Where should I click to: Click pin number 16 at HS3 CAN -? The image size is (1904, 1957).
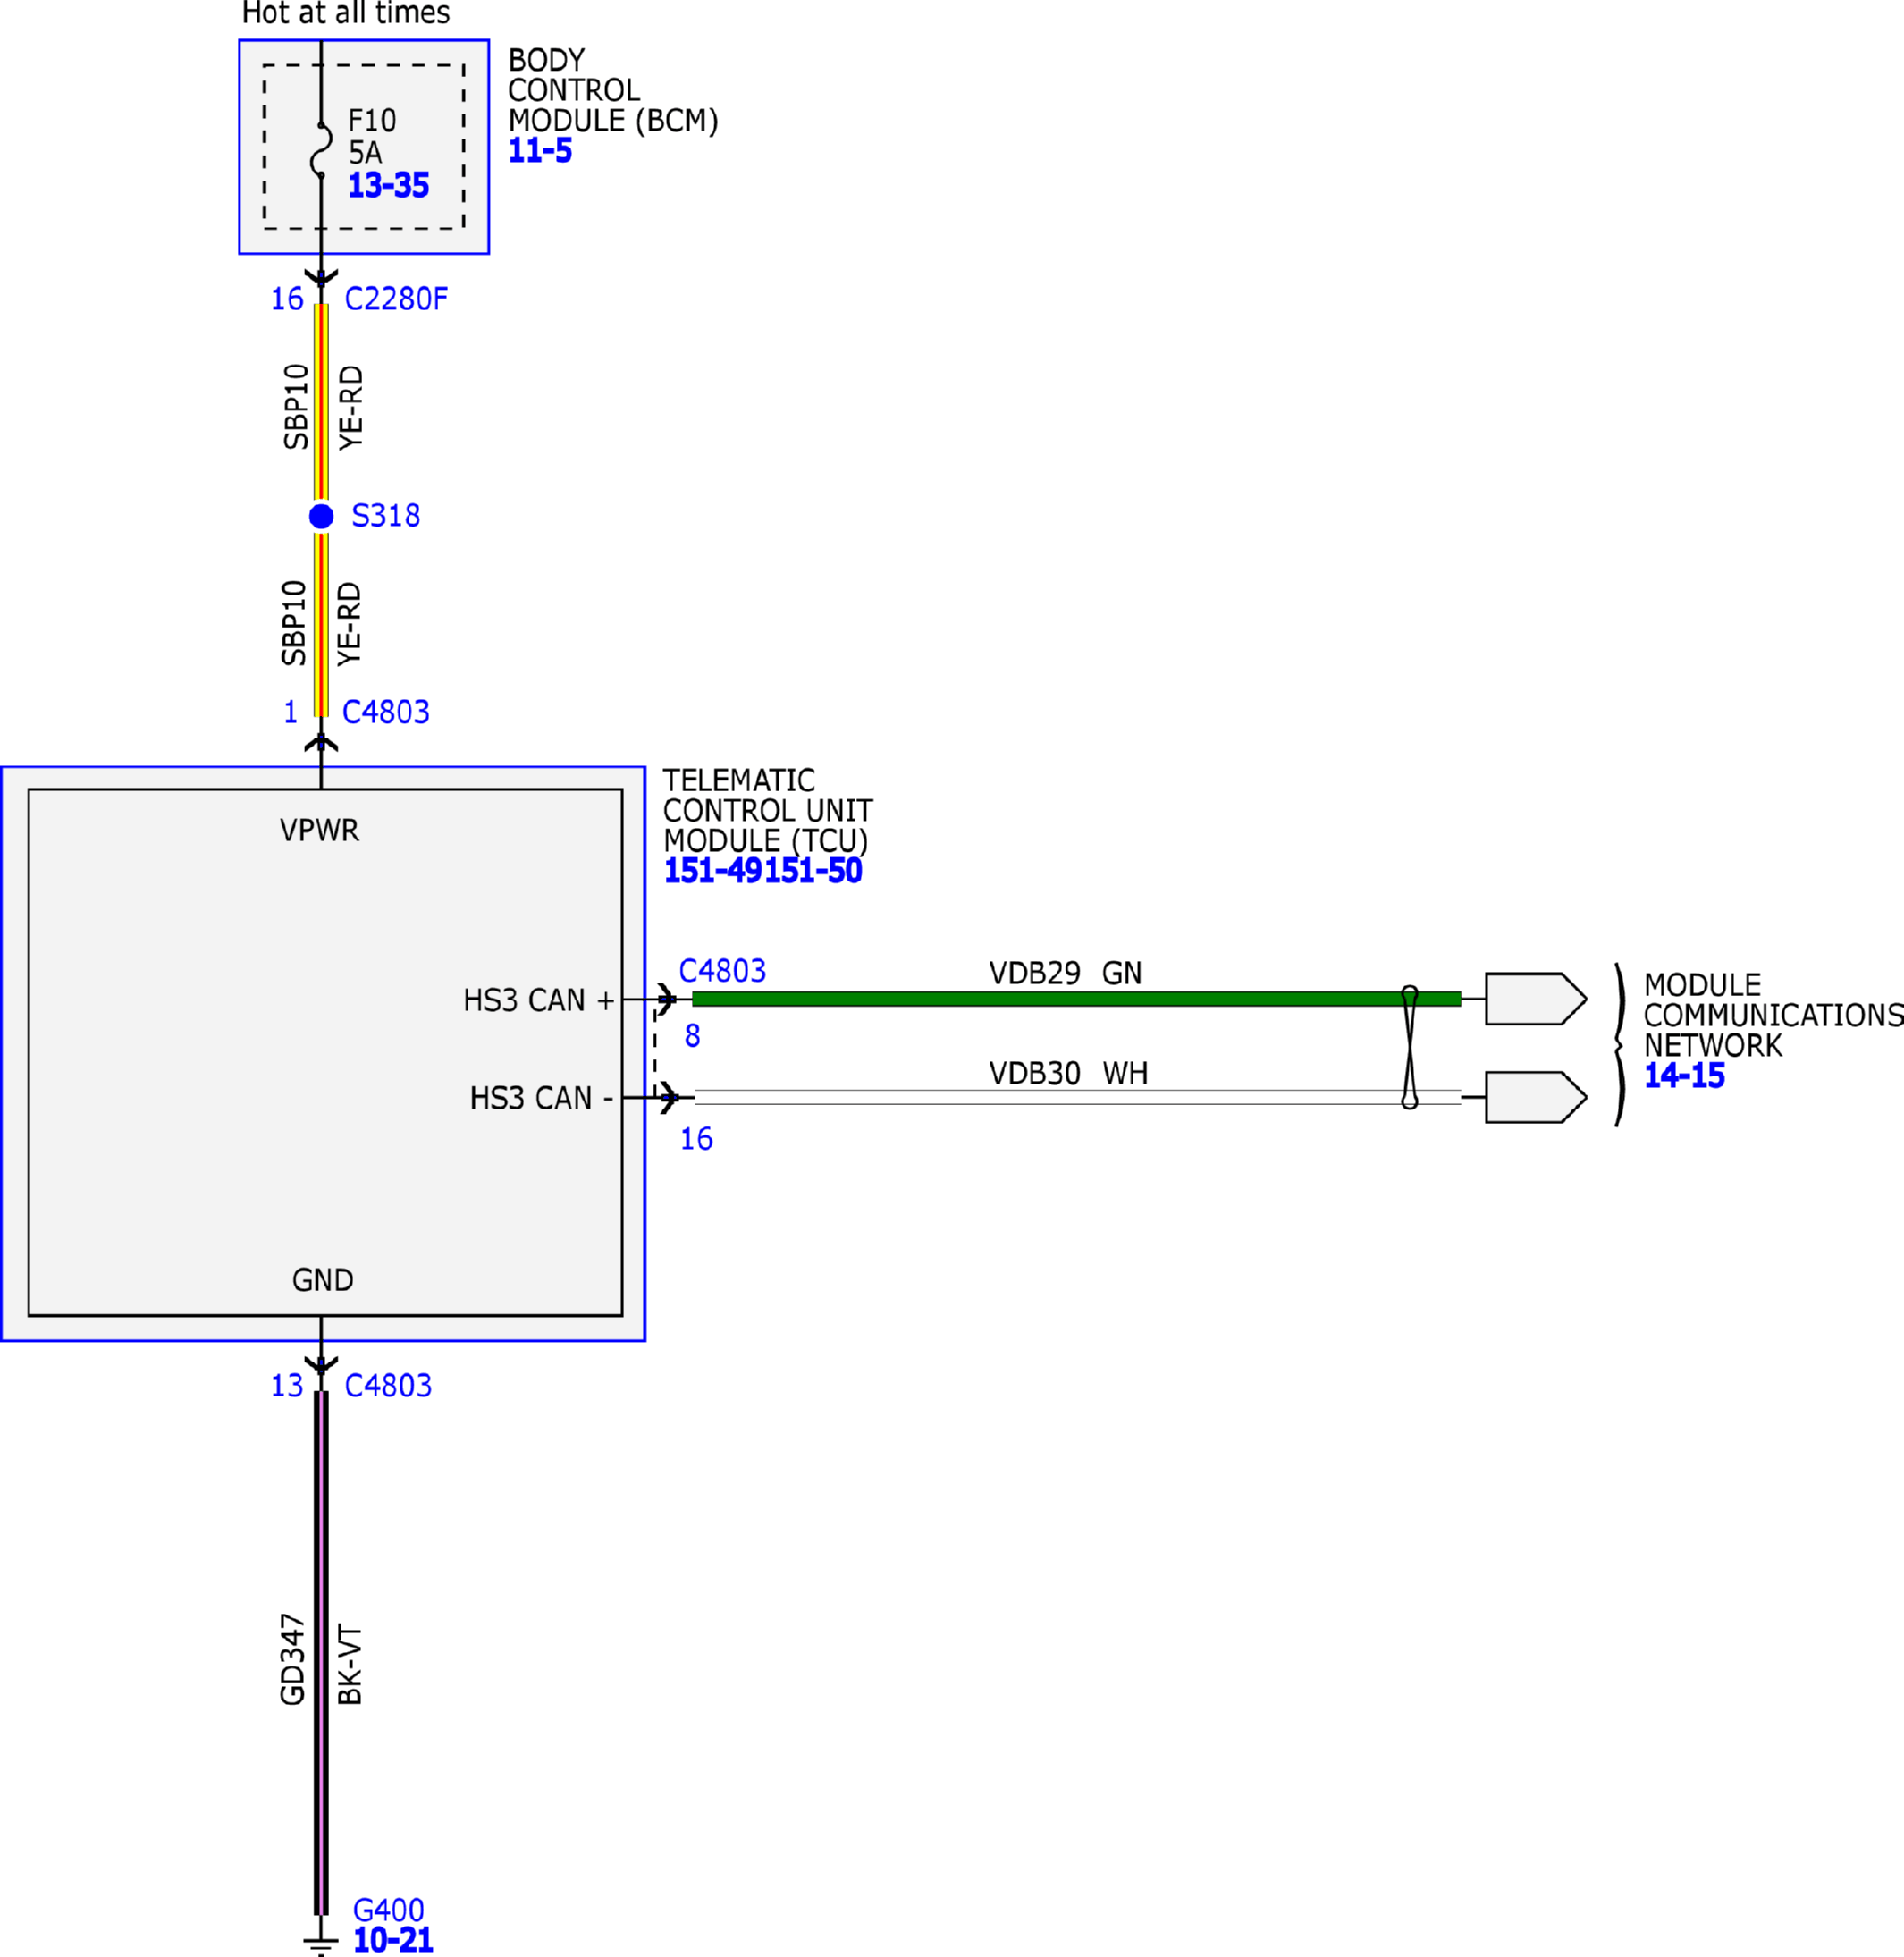pyautogui.click(x=696, y=1139)
